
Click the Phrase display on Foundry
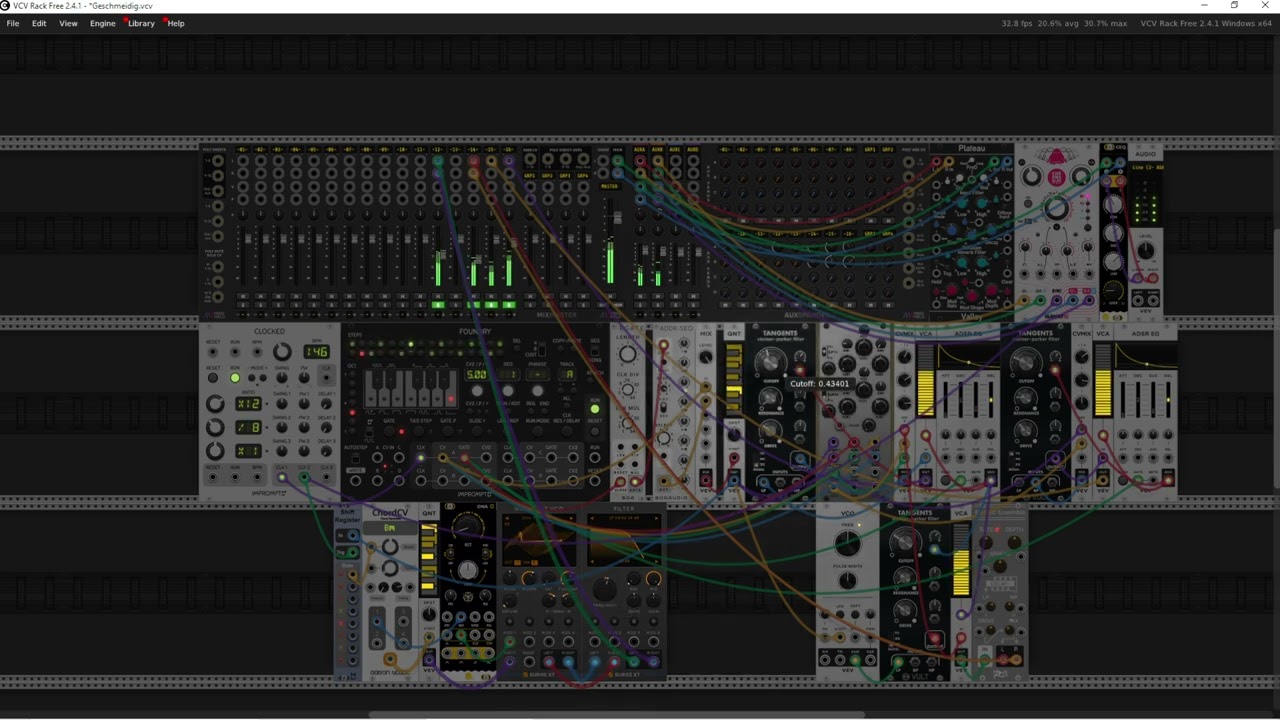click(537, 375)
